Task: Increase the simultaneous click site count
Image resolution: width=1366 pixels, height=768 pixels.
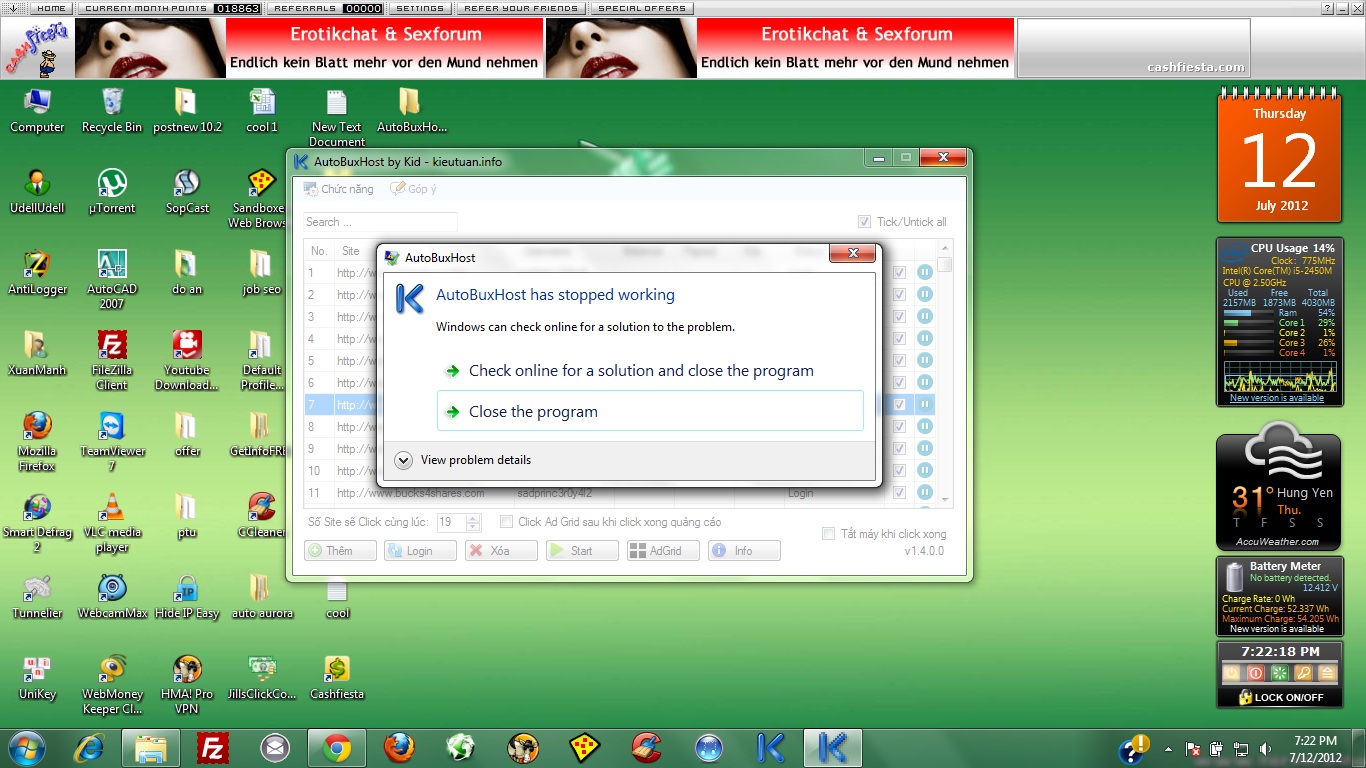Action: pos(474,518)
